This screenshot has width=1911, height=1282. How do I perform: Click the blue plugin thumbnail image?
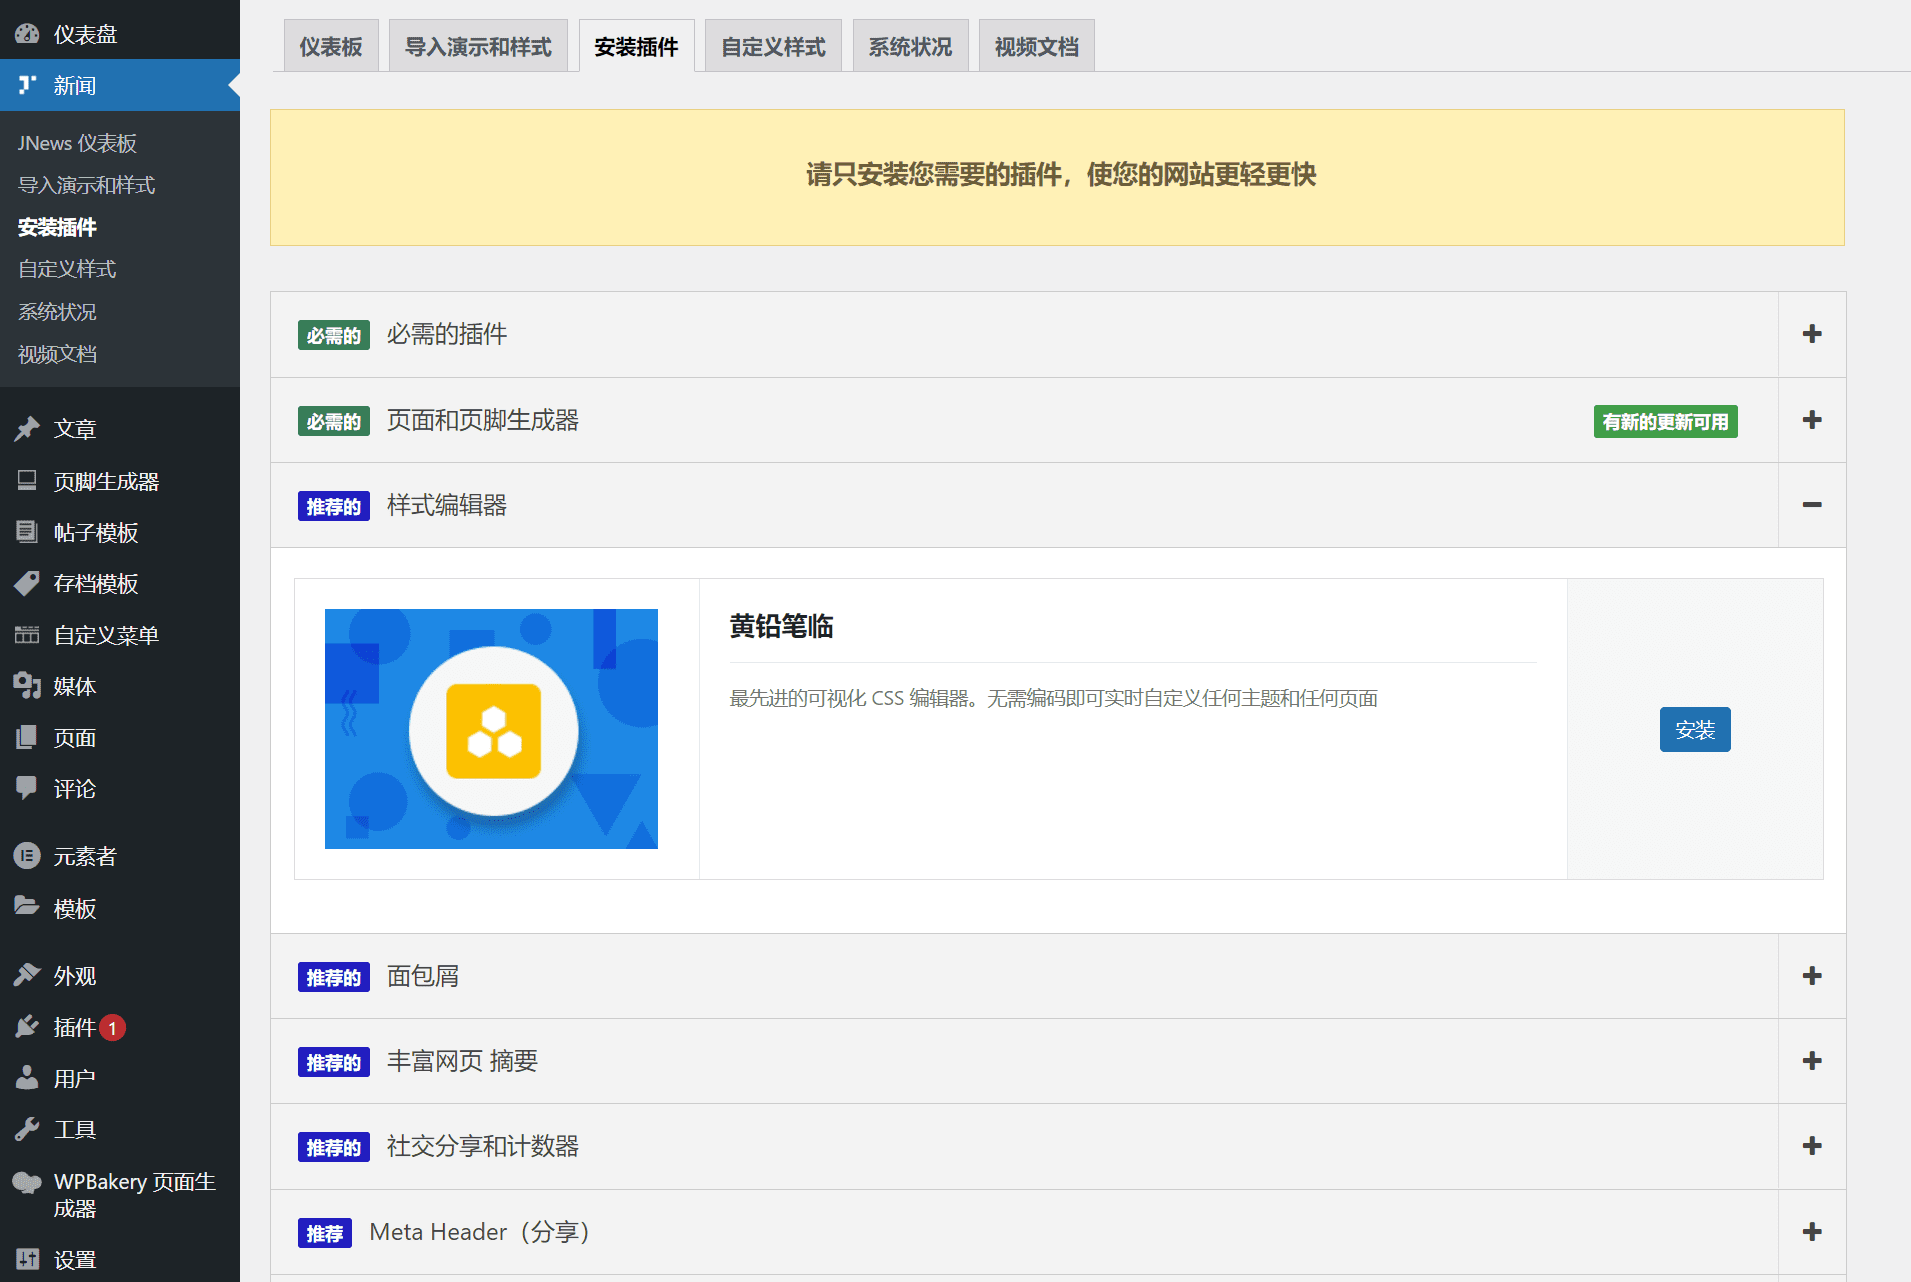490,729
